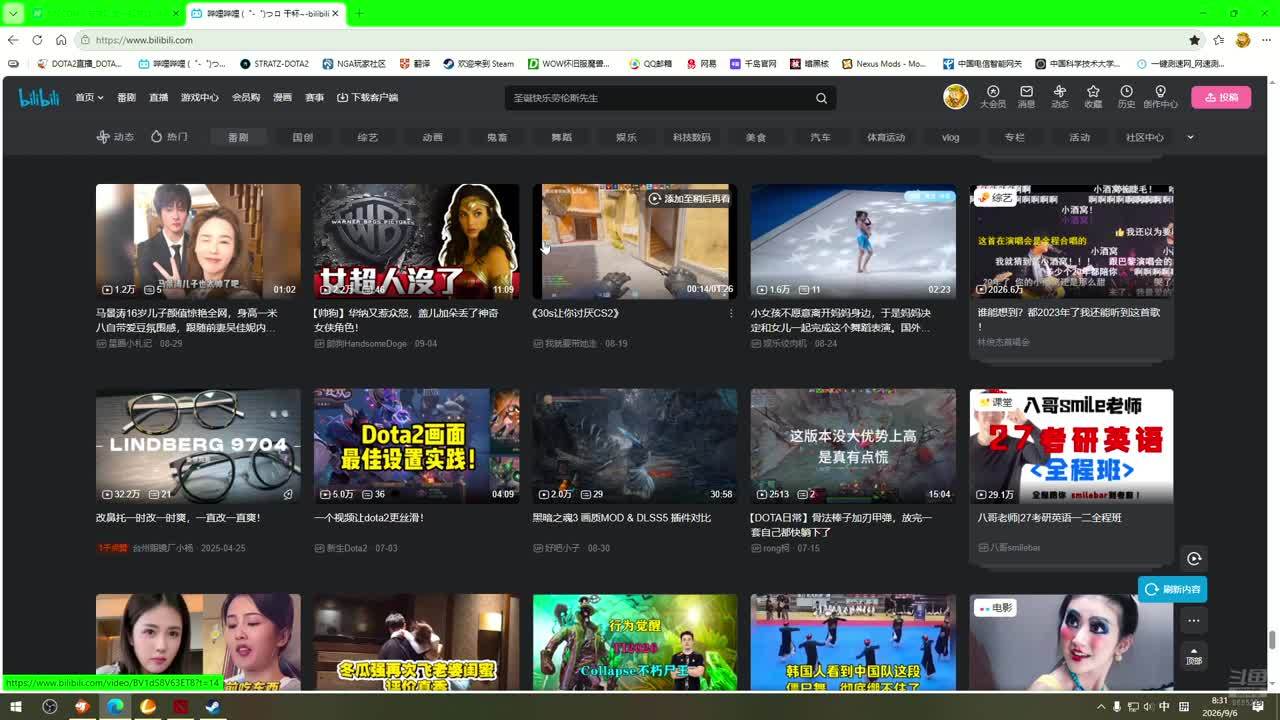Click the 大会员 membership icon
1280x720 pixels.
993,91
